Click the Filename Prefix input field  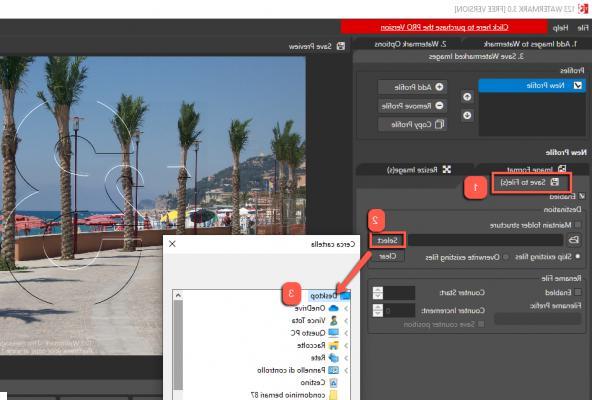[537, 318]
